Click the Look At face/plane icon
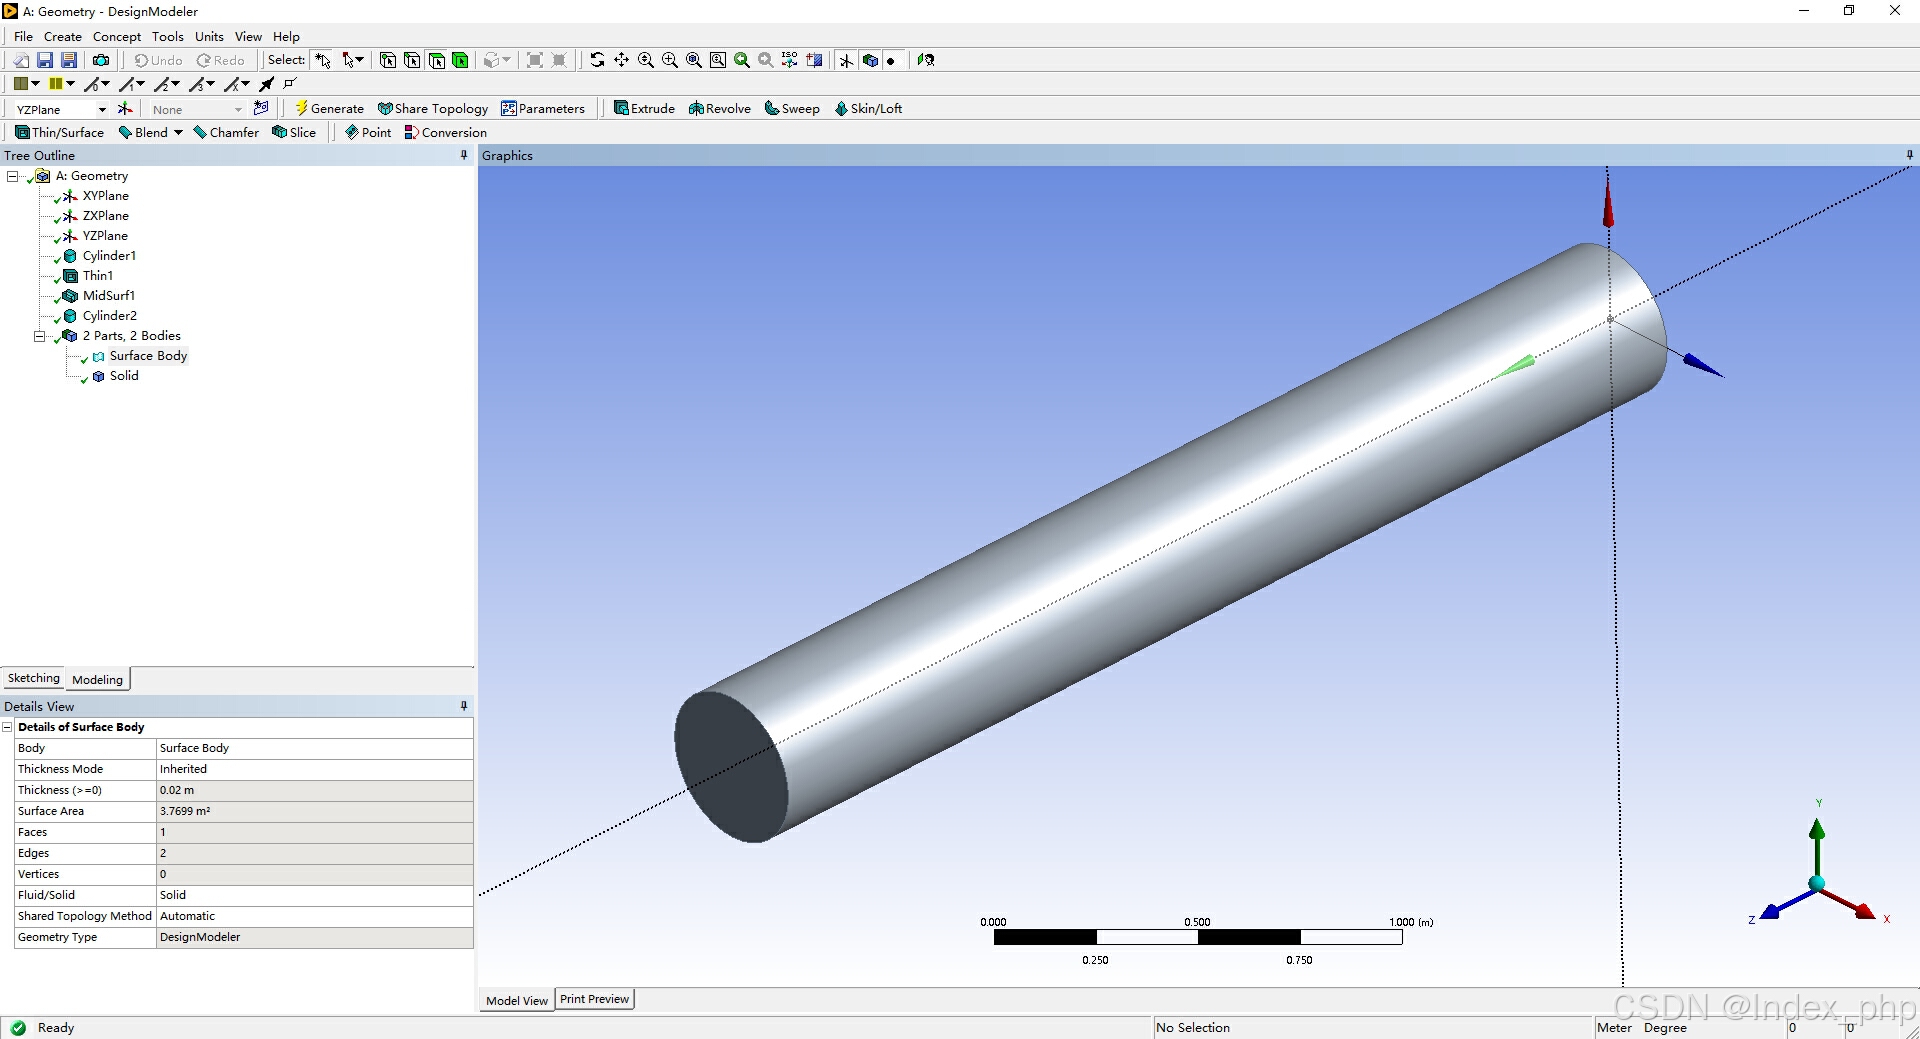 (926, 60)
